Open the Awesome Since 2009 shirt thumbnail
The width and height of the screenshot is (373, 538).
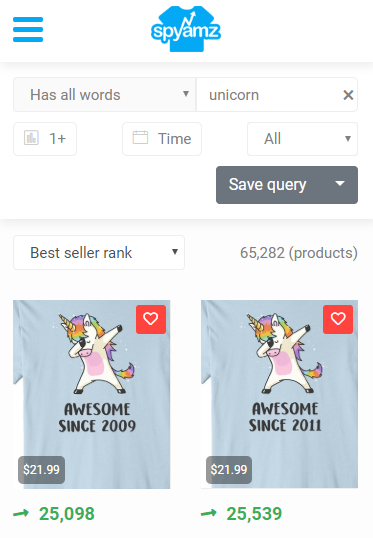pos(92,395)
